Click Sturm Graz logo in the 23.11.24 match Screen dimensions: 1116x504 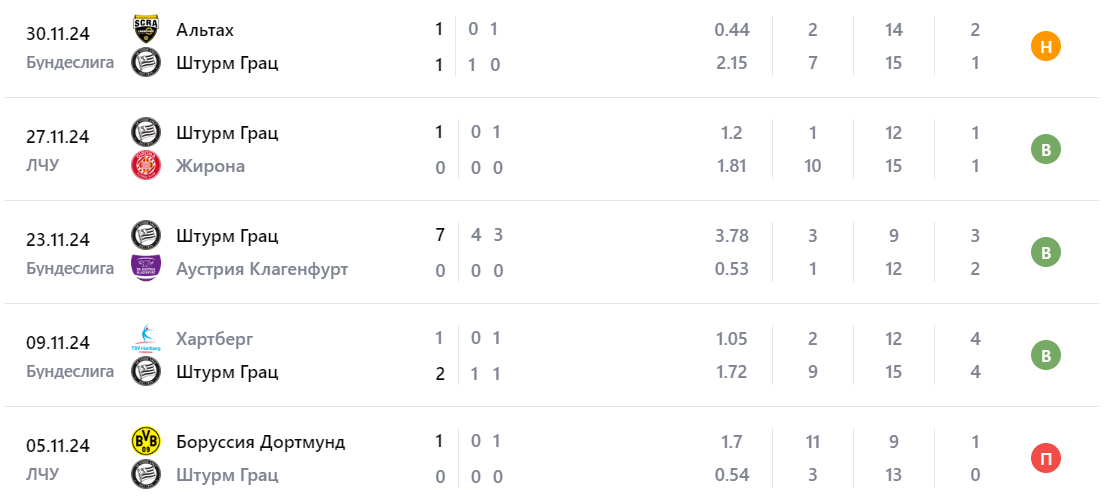tap(146, 236)
